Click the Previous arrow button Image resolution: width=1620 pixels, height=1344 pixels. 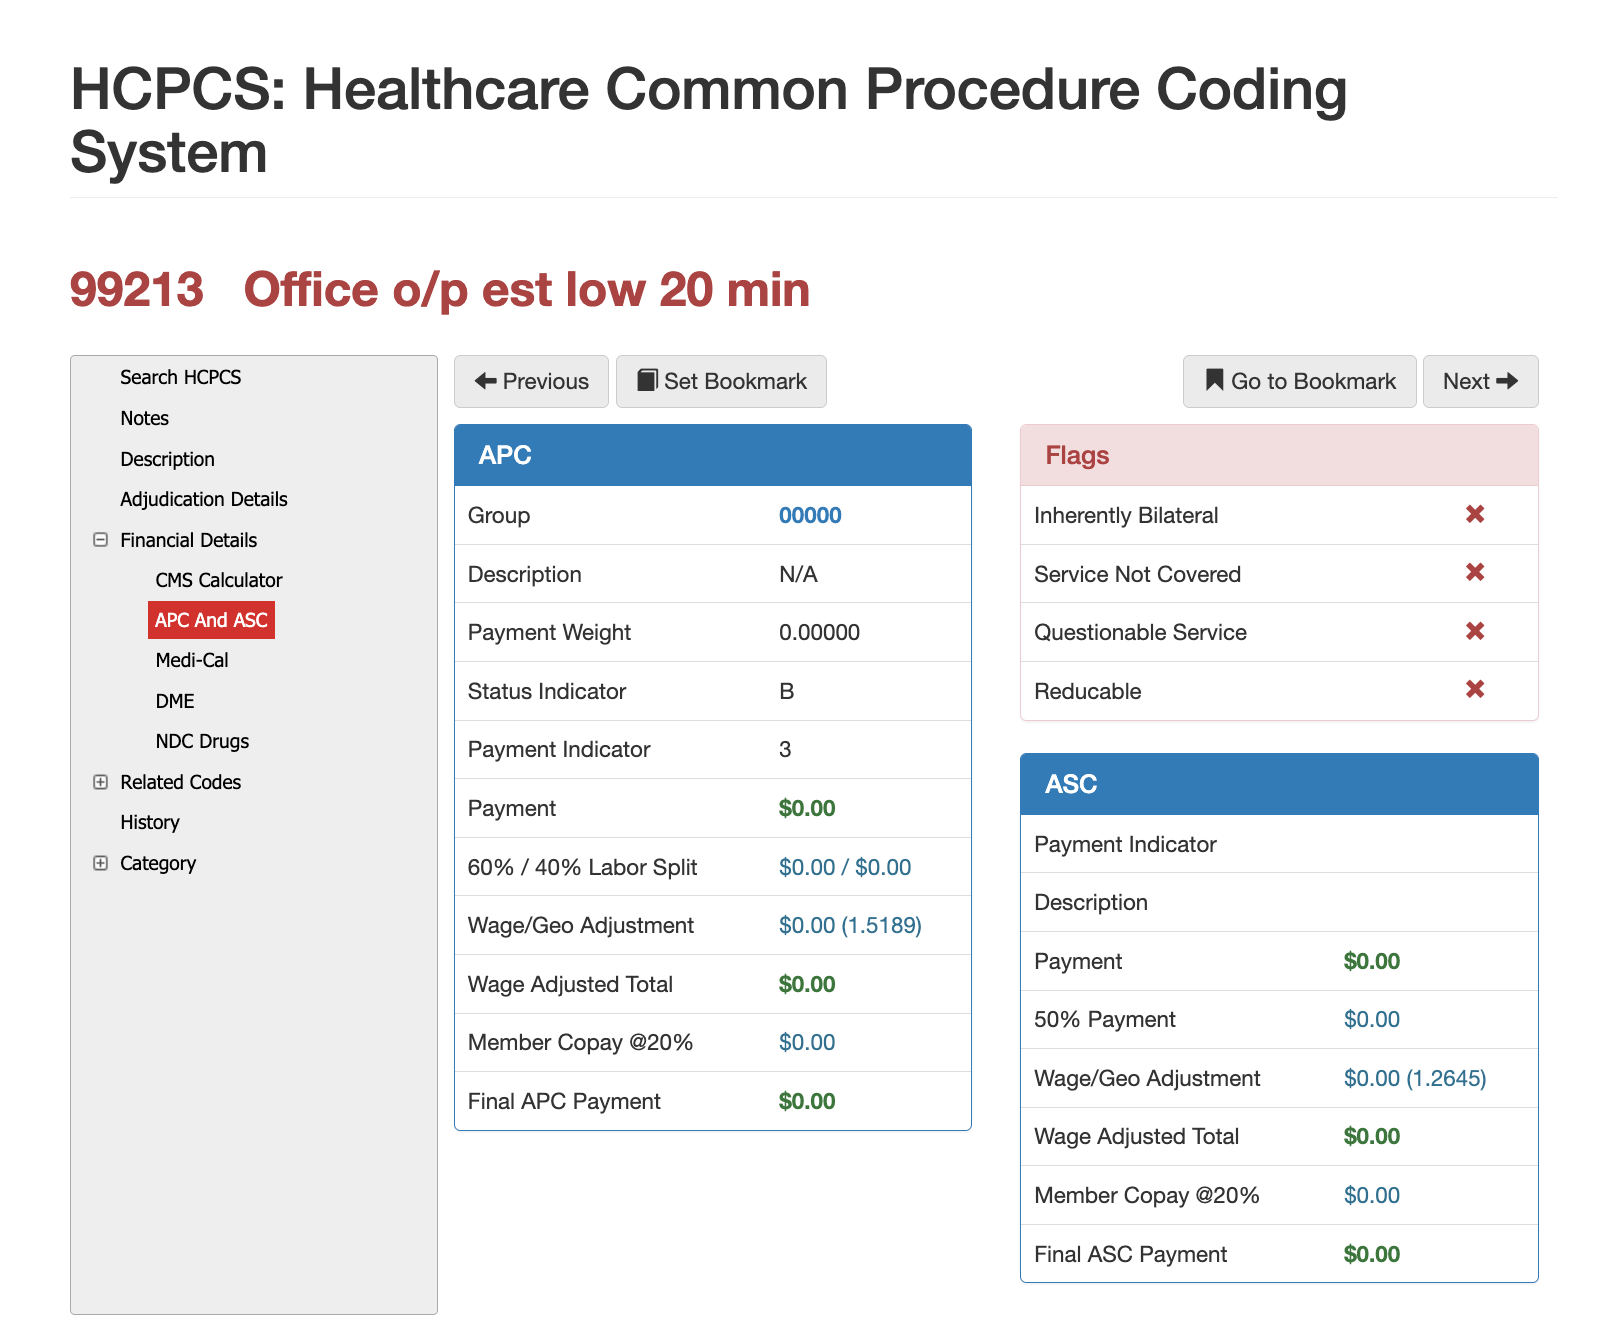(x=531, y=381)
